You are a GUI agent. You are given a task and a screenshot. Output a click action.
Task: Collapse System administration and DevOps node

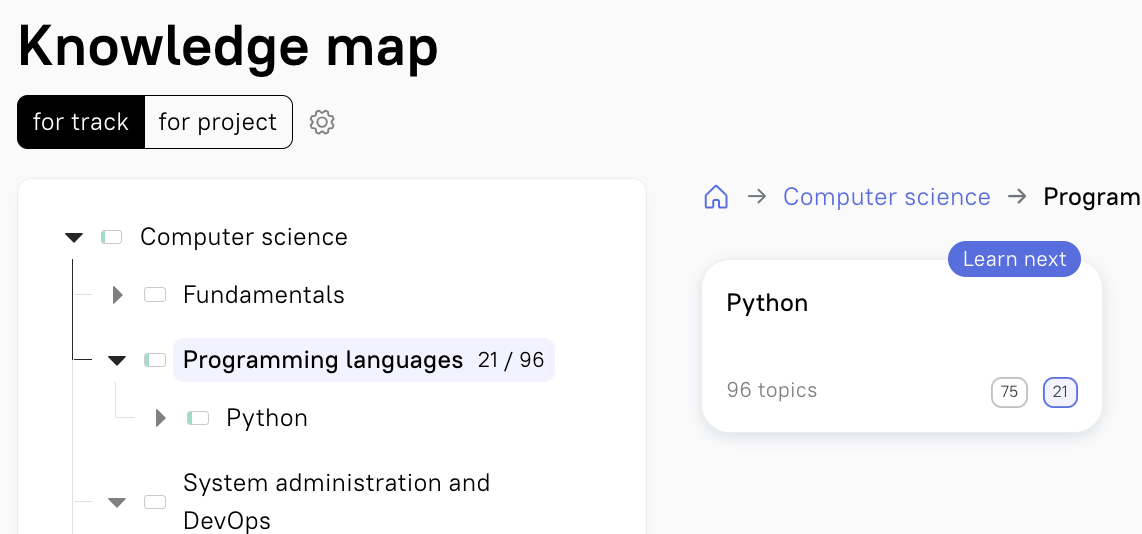117,502
